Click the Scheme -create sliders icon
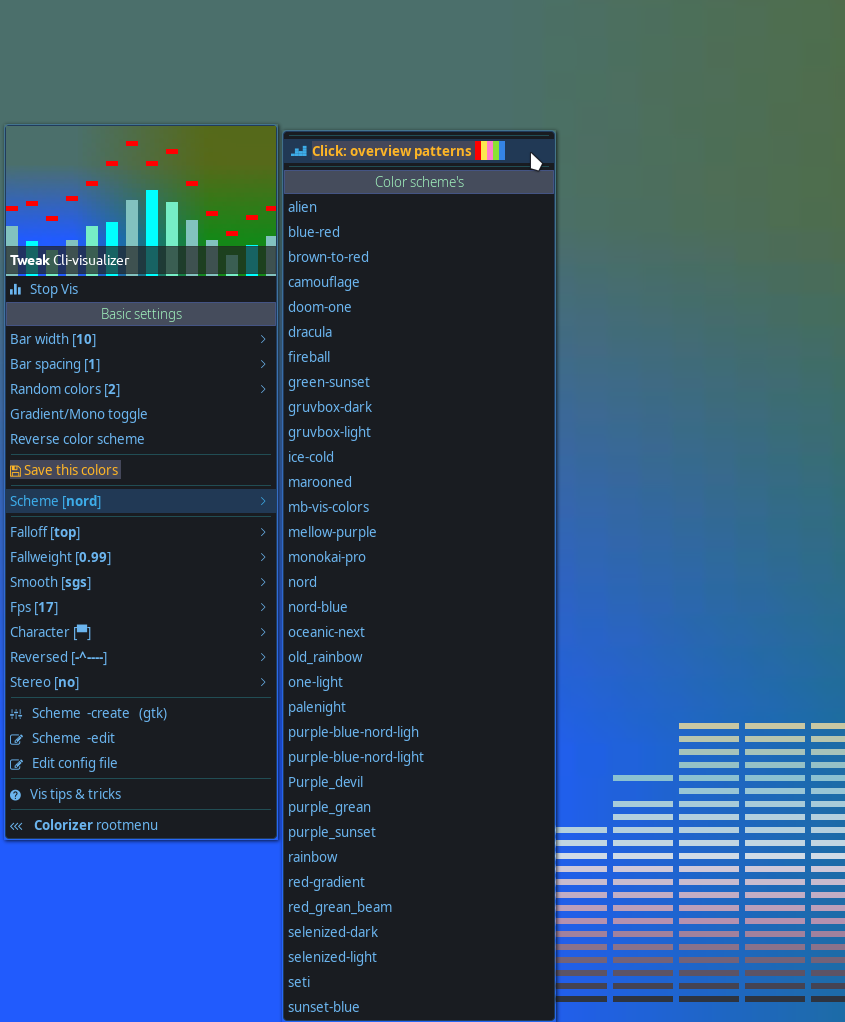 [16, 713]
